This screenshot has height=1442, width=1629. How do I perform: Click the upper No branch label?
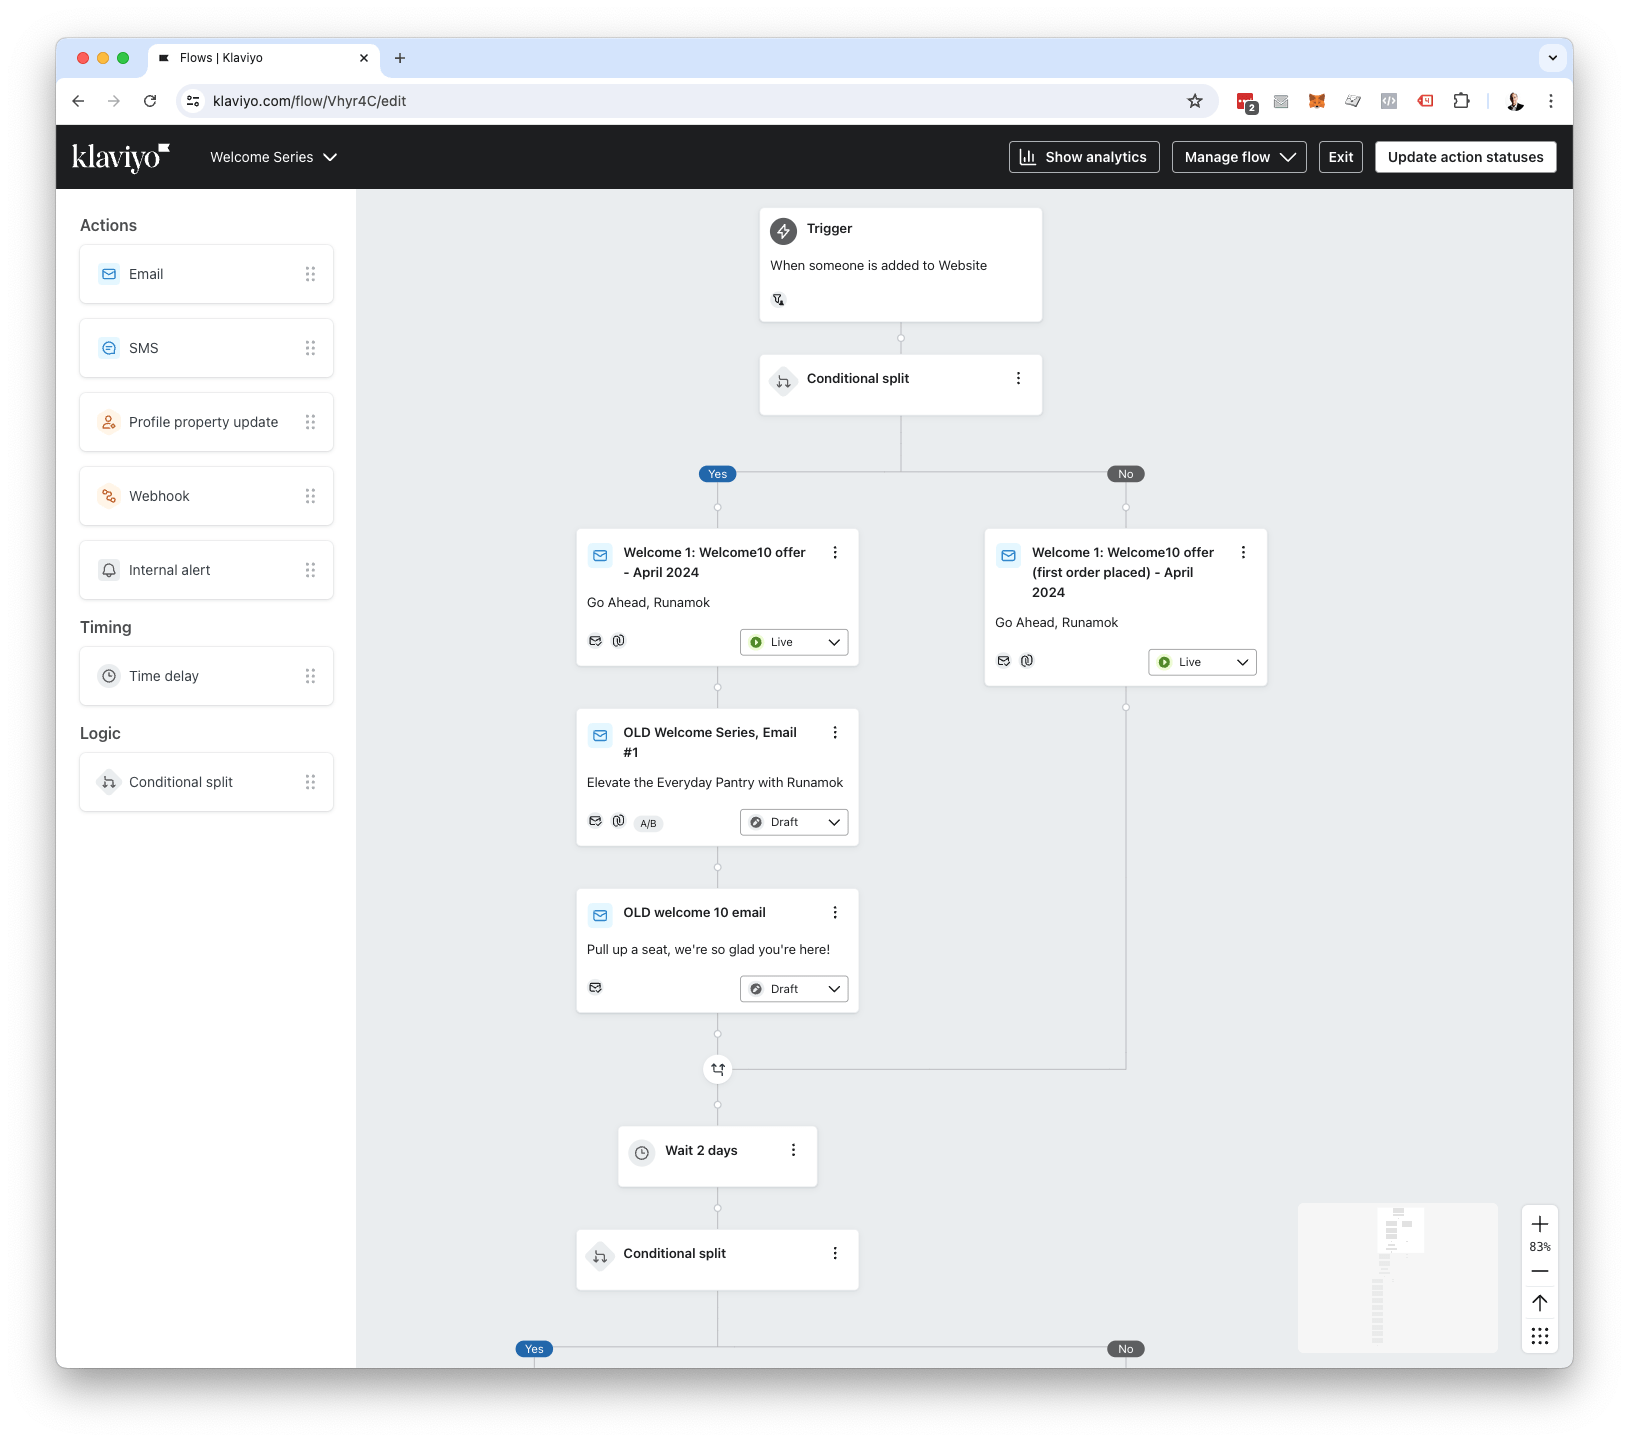(x=1126, y=474)
